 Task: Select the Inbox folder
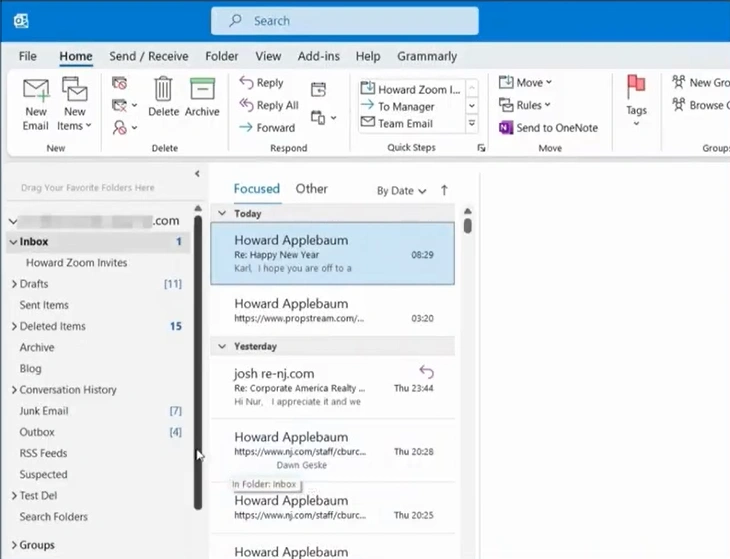coord(98,242)
